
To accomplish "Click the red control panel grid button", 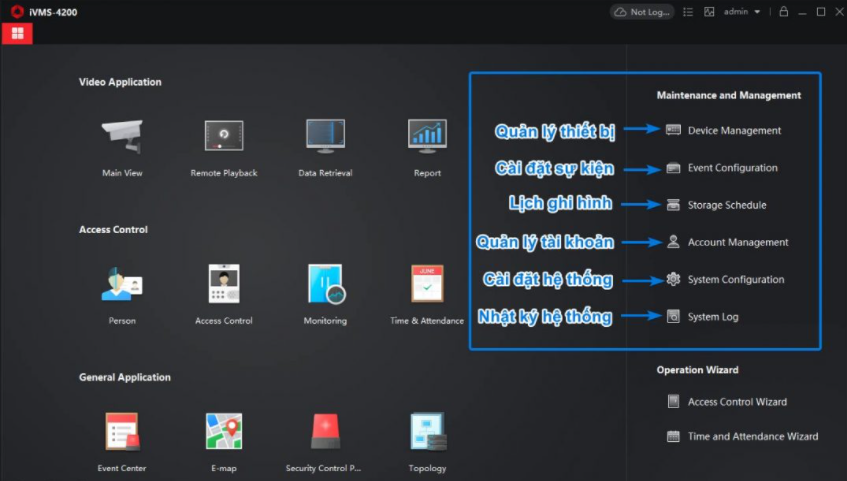I will point(17,34).
